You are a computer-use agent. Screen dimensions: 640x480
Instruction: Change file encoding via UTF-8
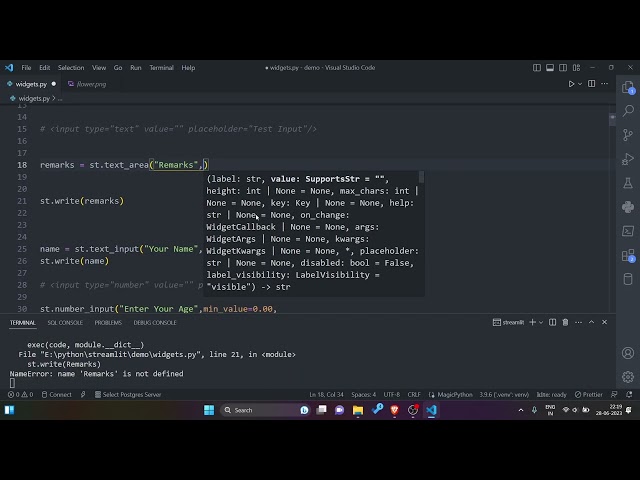pos(392,395)
